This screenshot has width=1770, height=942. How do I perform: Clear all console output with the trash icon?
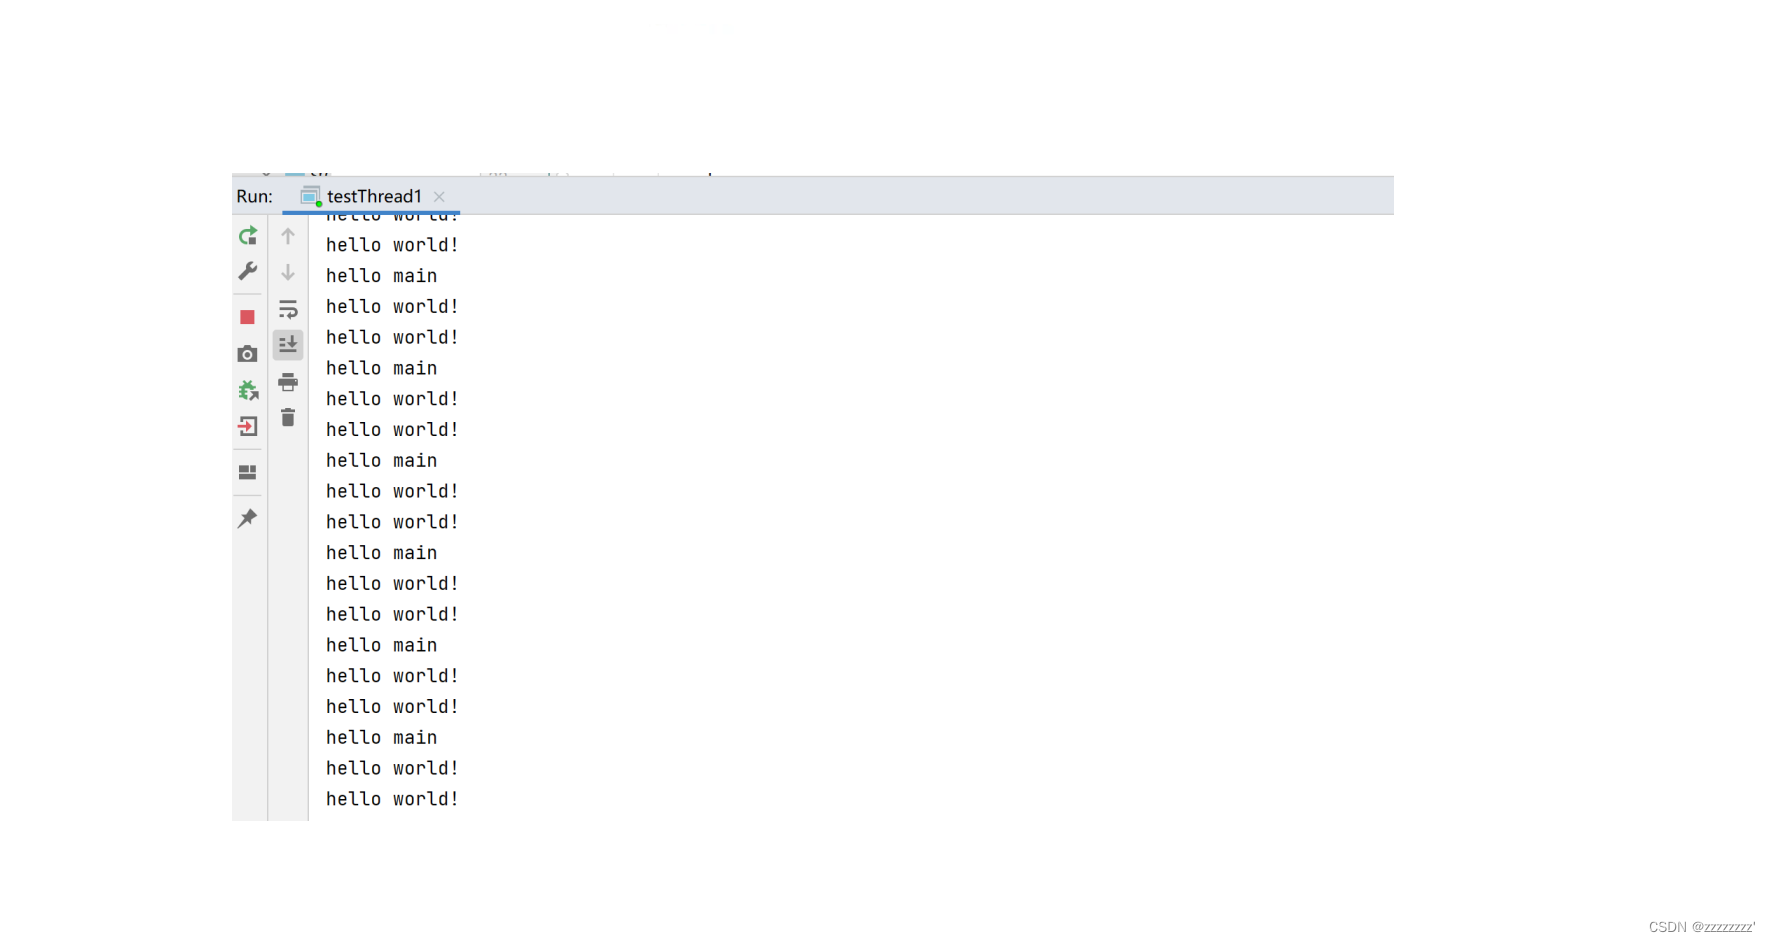point(288,418)
